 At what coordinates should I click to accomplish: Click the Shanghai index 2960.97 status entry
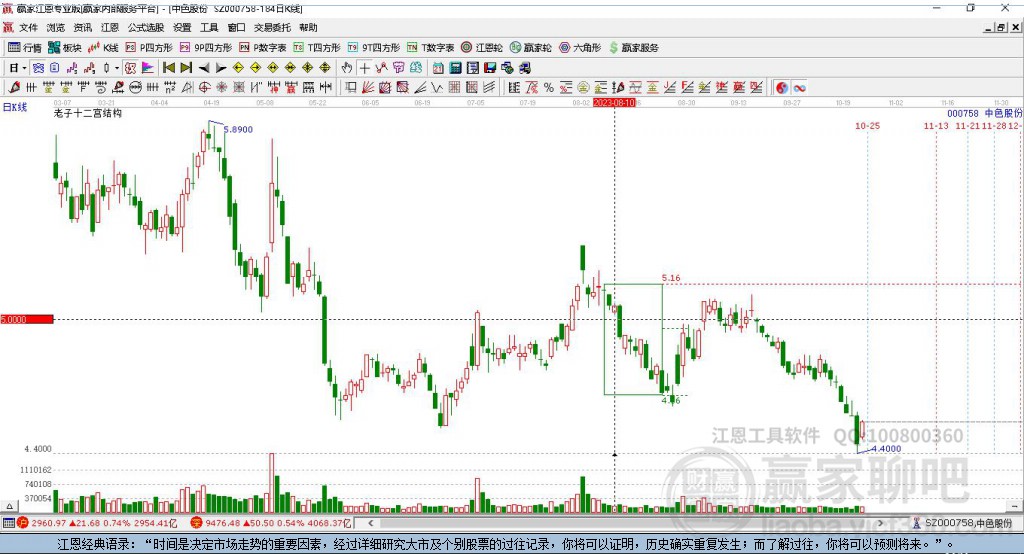[x=97, y=523]
